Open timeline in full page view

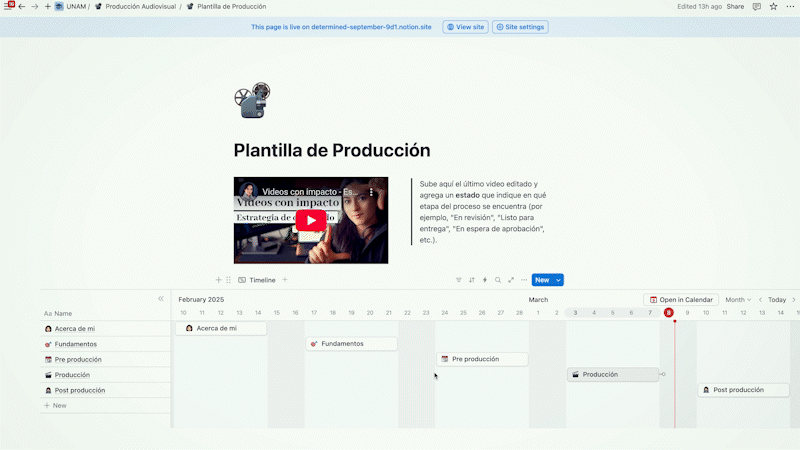tap(511, 280)
